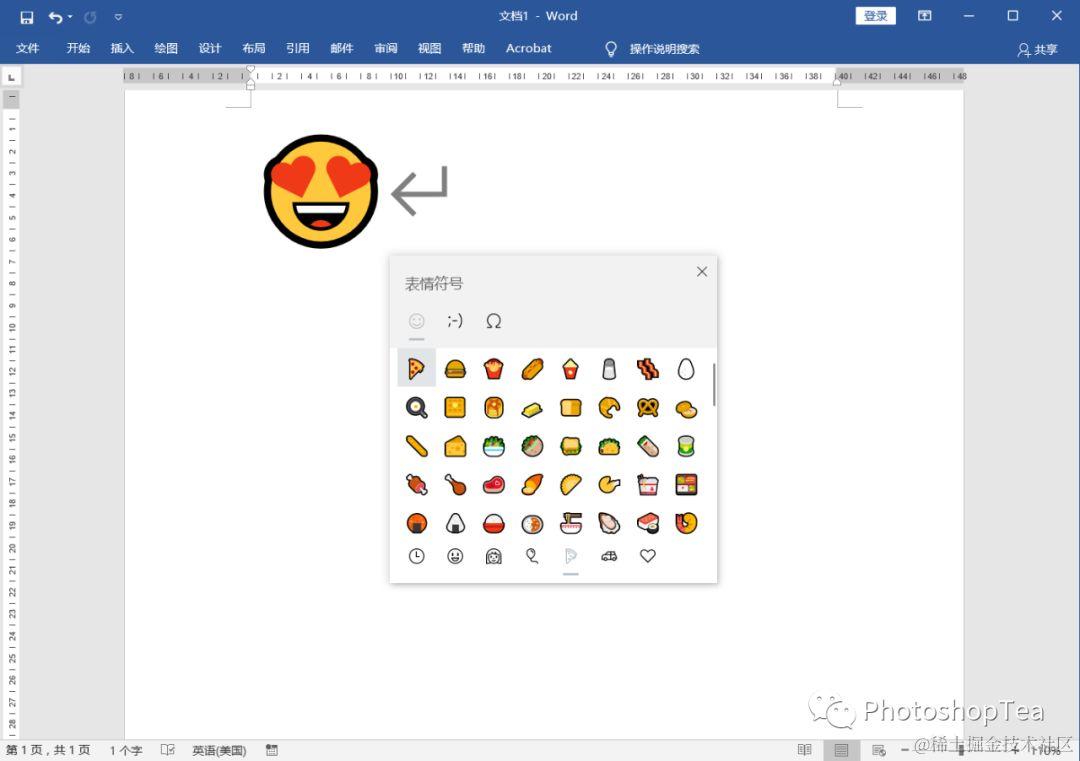The width and height of the screenshot is (1080, 761).
Task: Click the 英语(美国) language indicator
Action: click(x=219, y=750)
